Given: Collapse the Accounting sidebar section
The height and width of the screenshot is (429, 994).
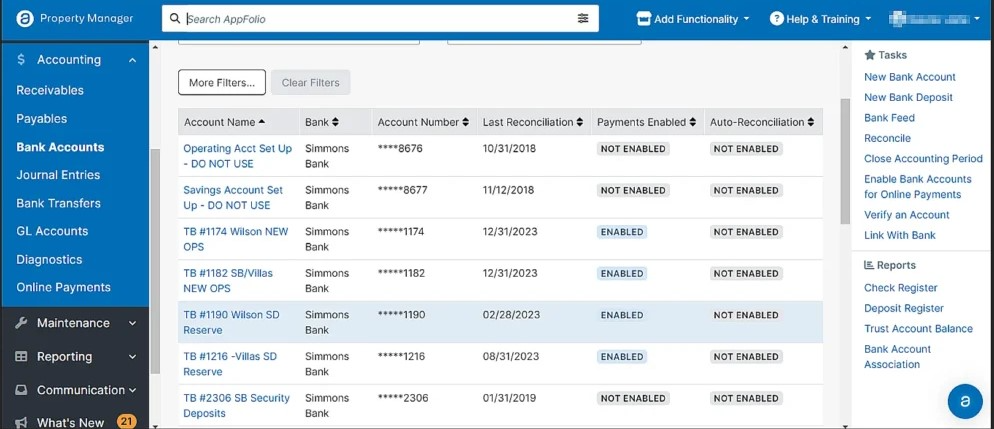Looking at the screenshot, I should point(132,60).
